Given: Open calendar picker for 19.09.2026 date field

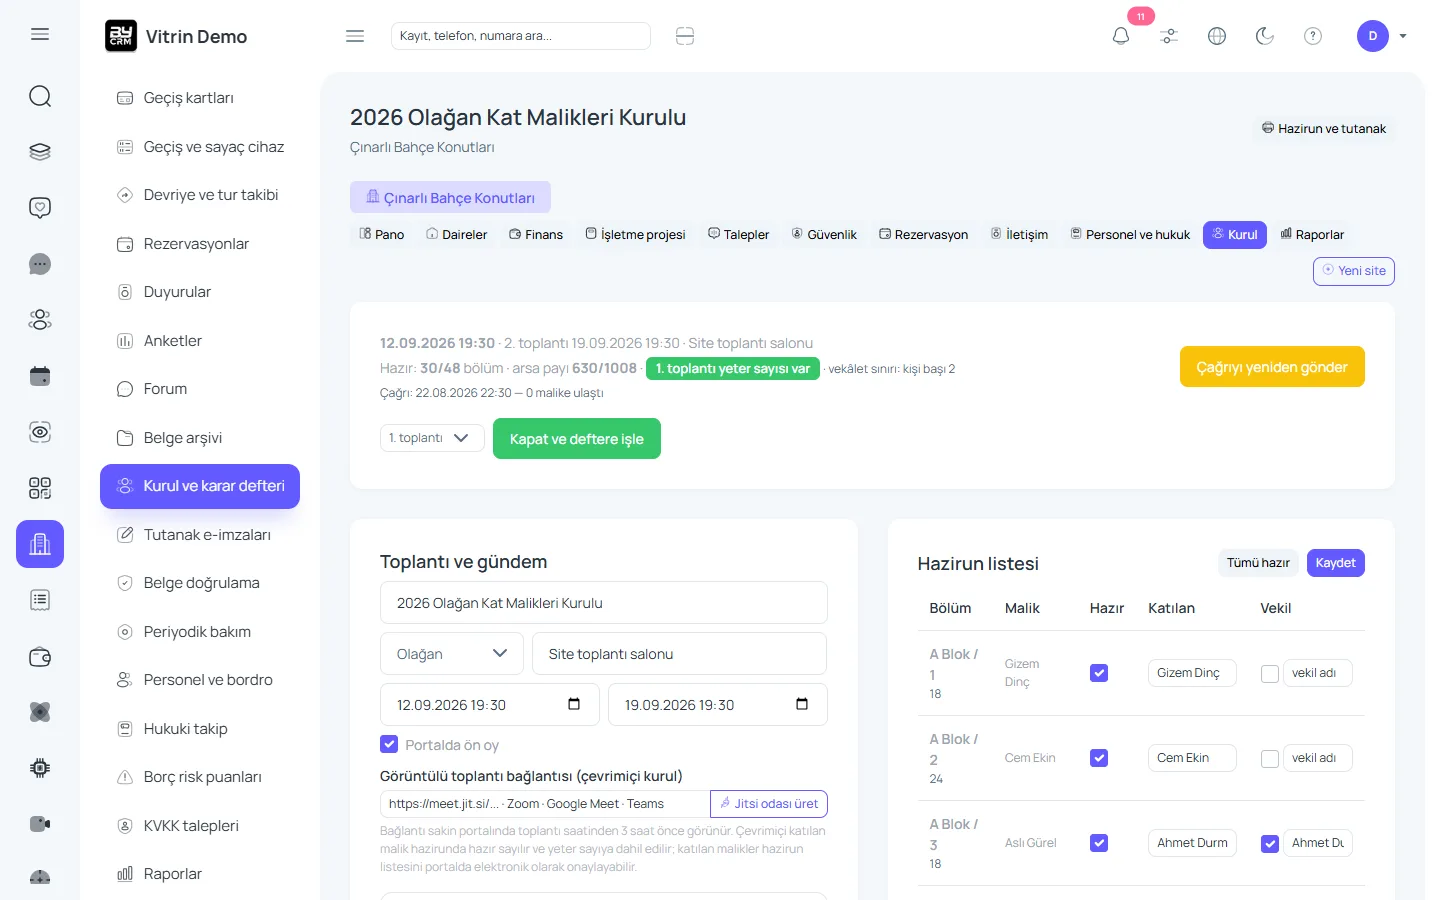Looking at the screenshot, I should click(x=802, y=704).
